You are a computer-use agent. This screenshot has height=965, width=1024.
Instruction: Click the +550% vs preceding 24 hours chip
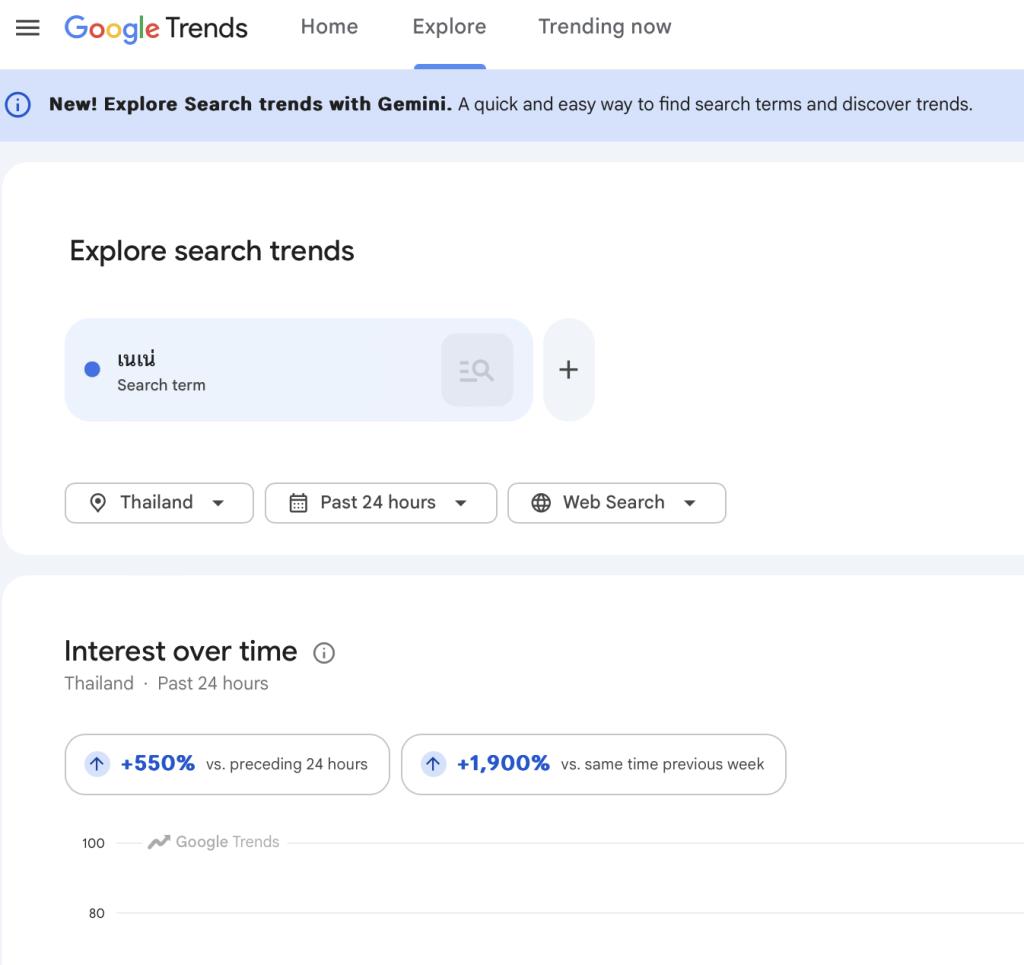[x=227, y=764]
